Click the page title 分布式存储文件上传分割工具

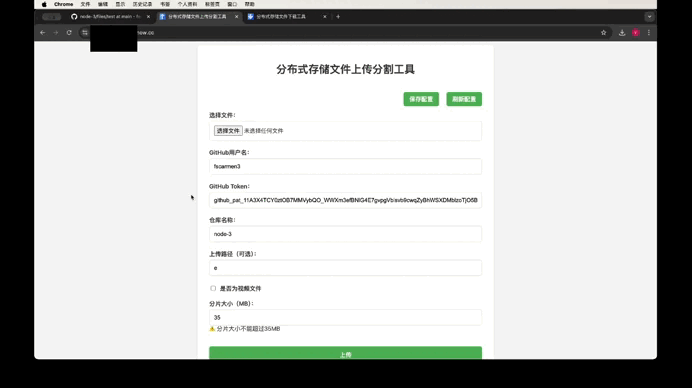pos(345,69)
